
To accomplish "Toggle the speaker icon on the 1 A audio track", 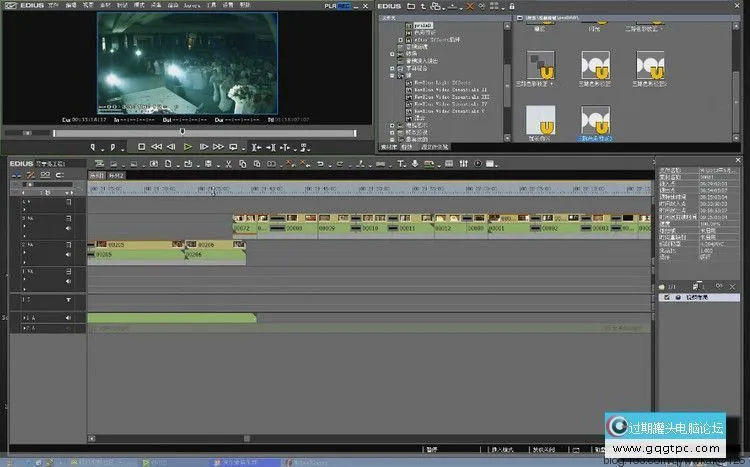I will click(x=68, y=317).
